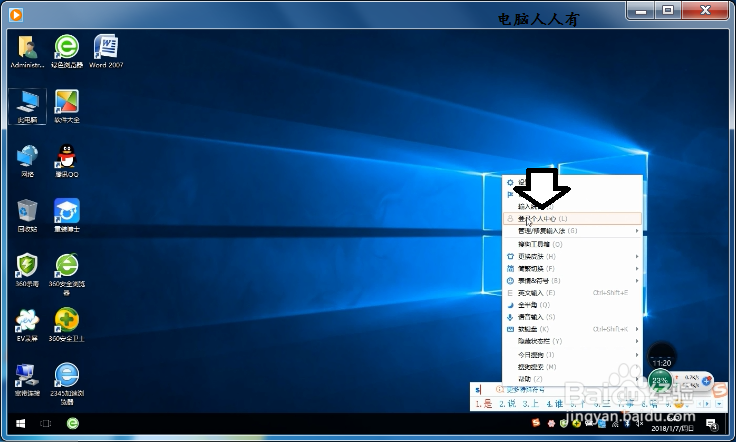Open the Administrator folder desktop icon

click(27, 52)
